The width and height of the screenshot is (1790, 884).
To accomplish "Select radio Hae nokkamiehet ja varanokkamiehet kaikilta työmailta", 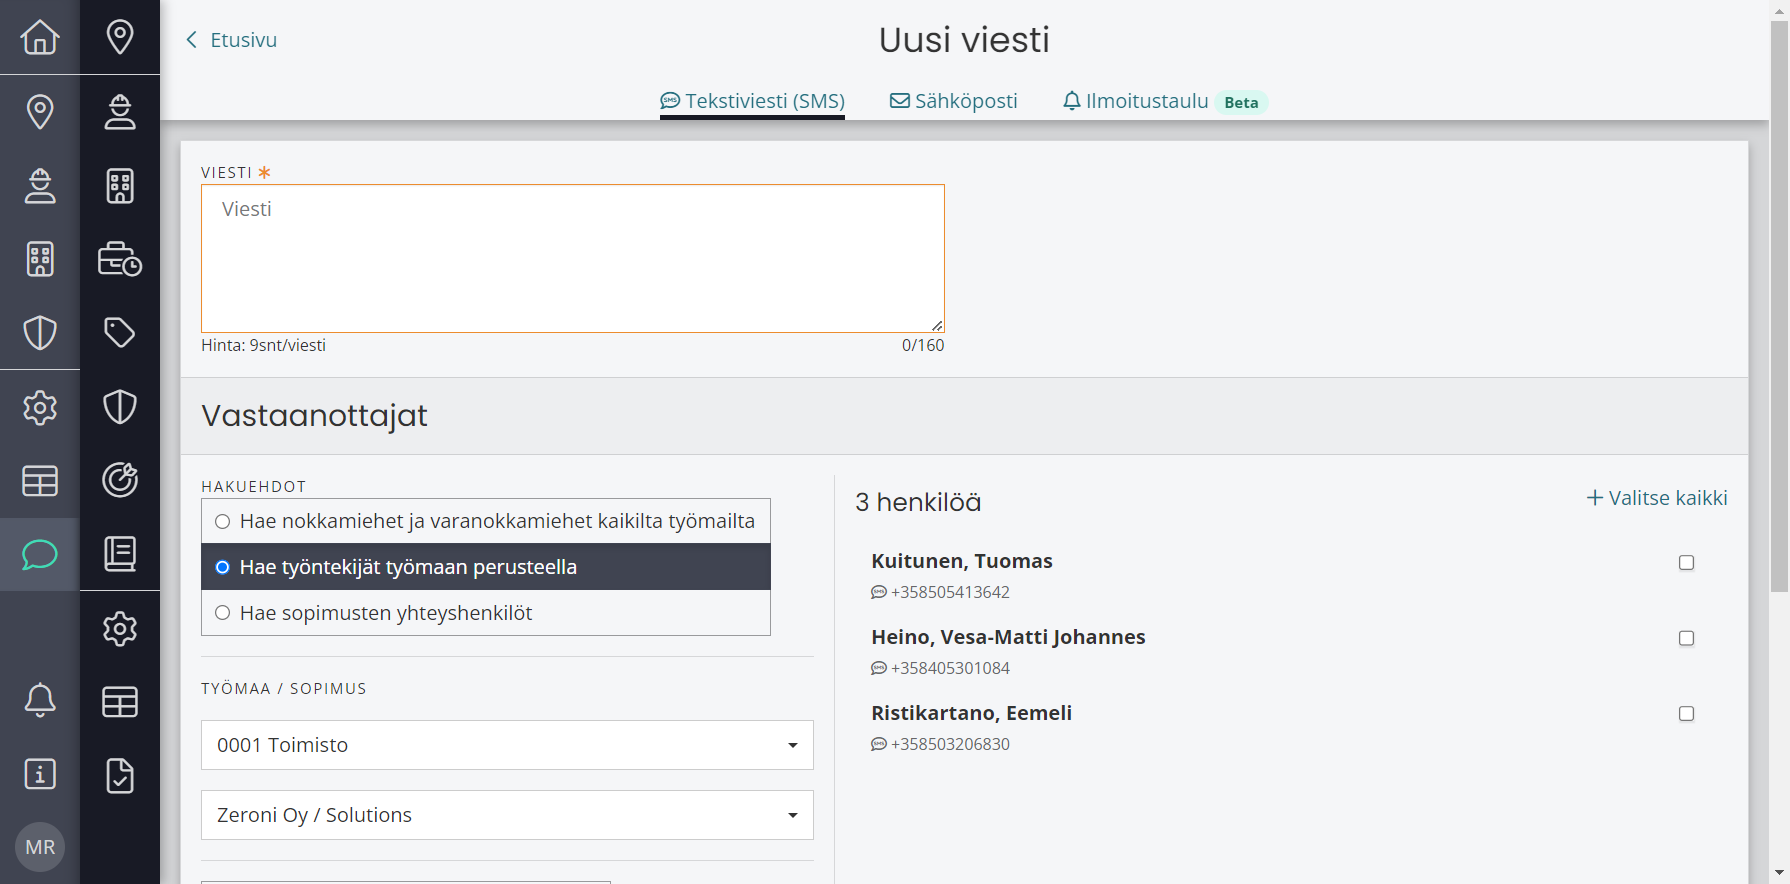I will pos(223,521).
